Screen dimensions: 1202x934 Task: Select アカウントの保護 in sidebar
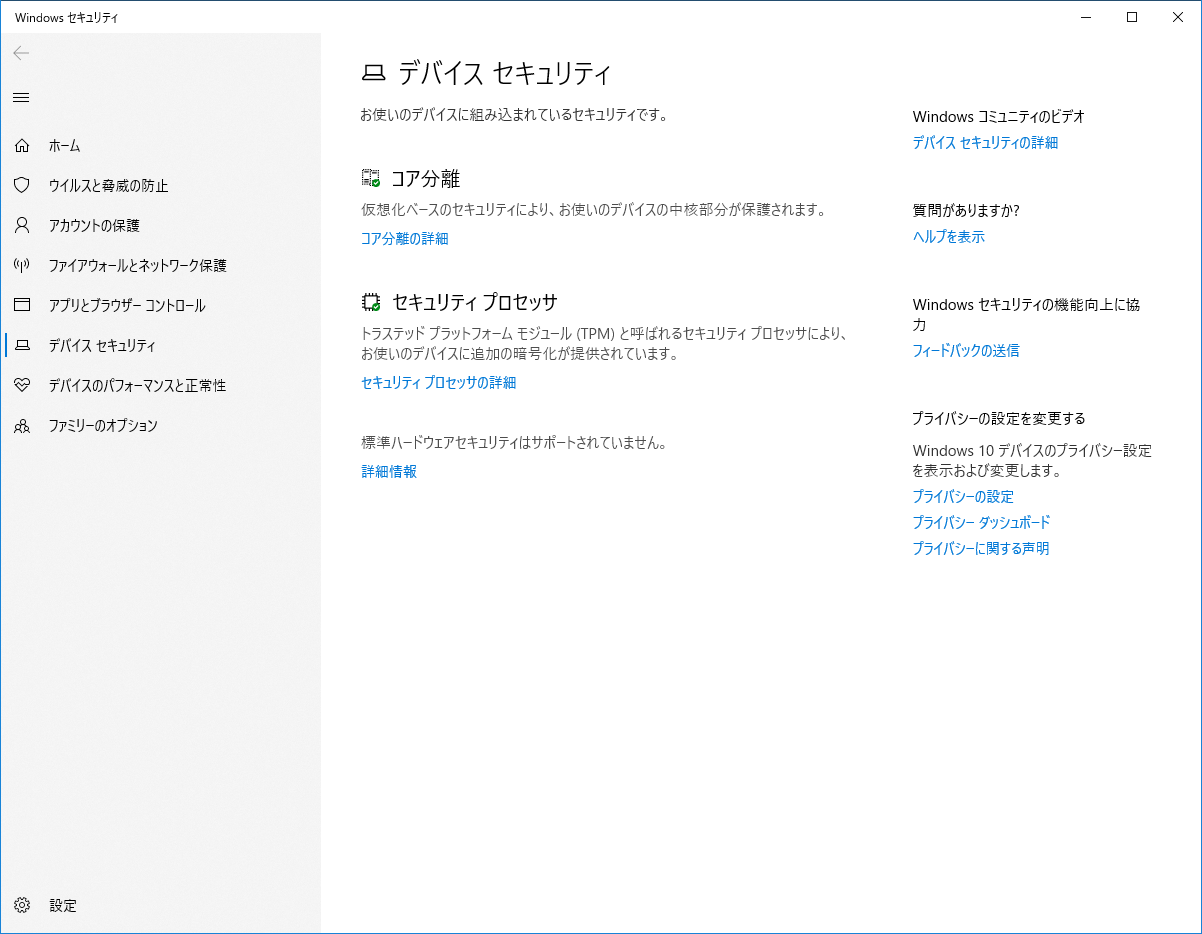click(94, 226)
